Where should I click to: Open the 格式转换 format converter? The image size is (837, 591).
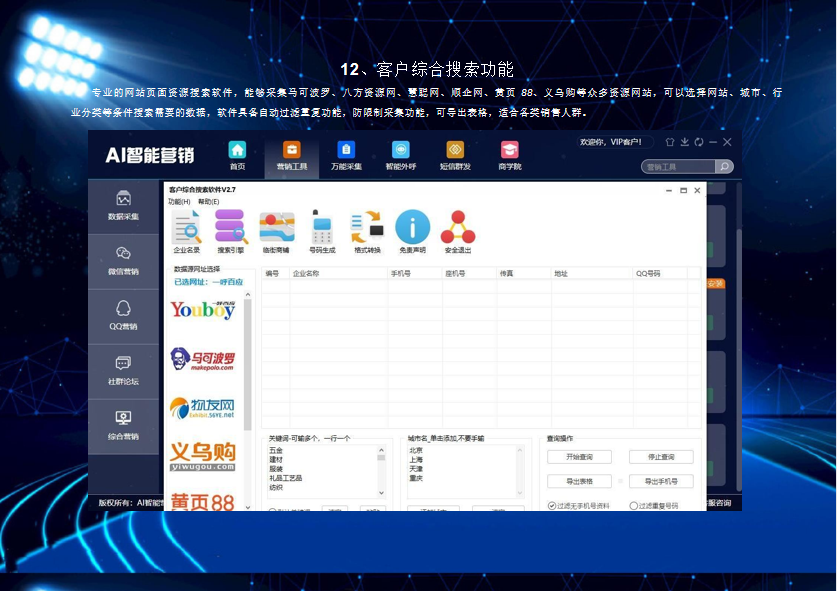tap(367, 231)
